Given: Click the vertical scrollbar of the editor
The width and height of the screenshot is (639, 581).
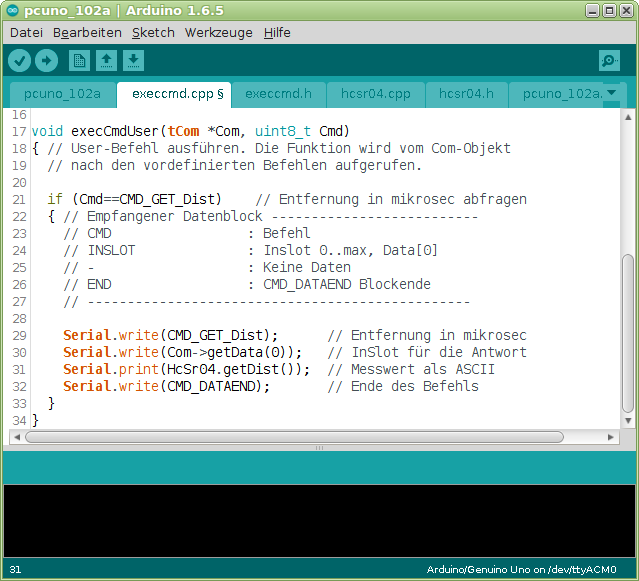Looking at the screenshot, I should [627, 330].
